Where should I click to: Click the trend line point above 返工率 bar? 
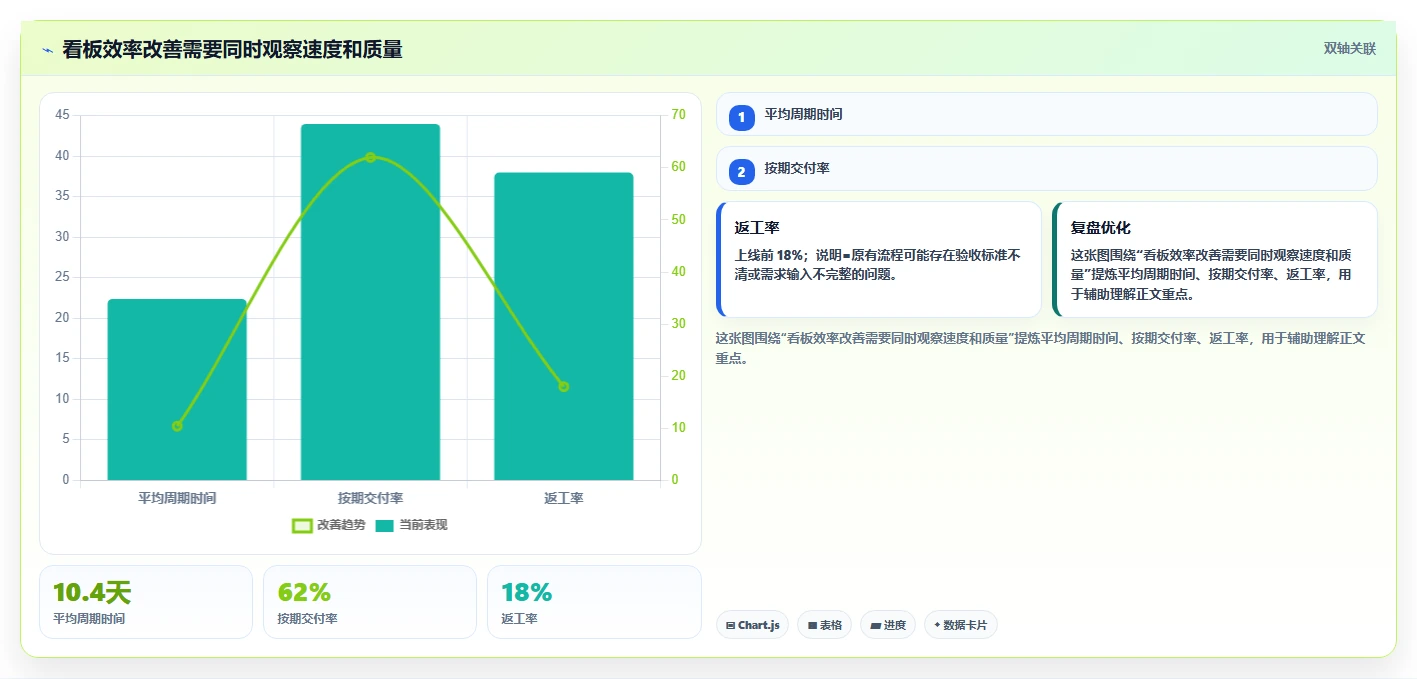click(563, 386)
